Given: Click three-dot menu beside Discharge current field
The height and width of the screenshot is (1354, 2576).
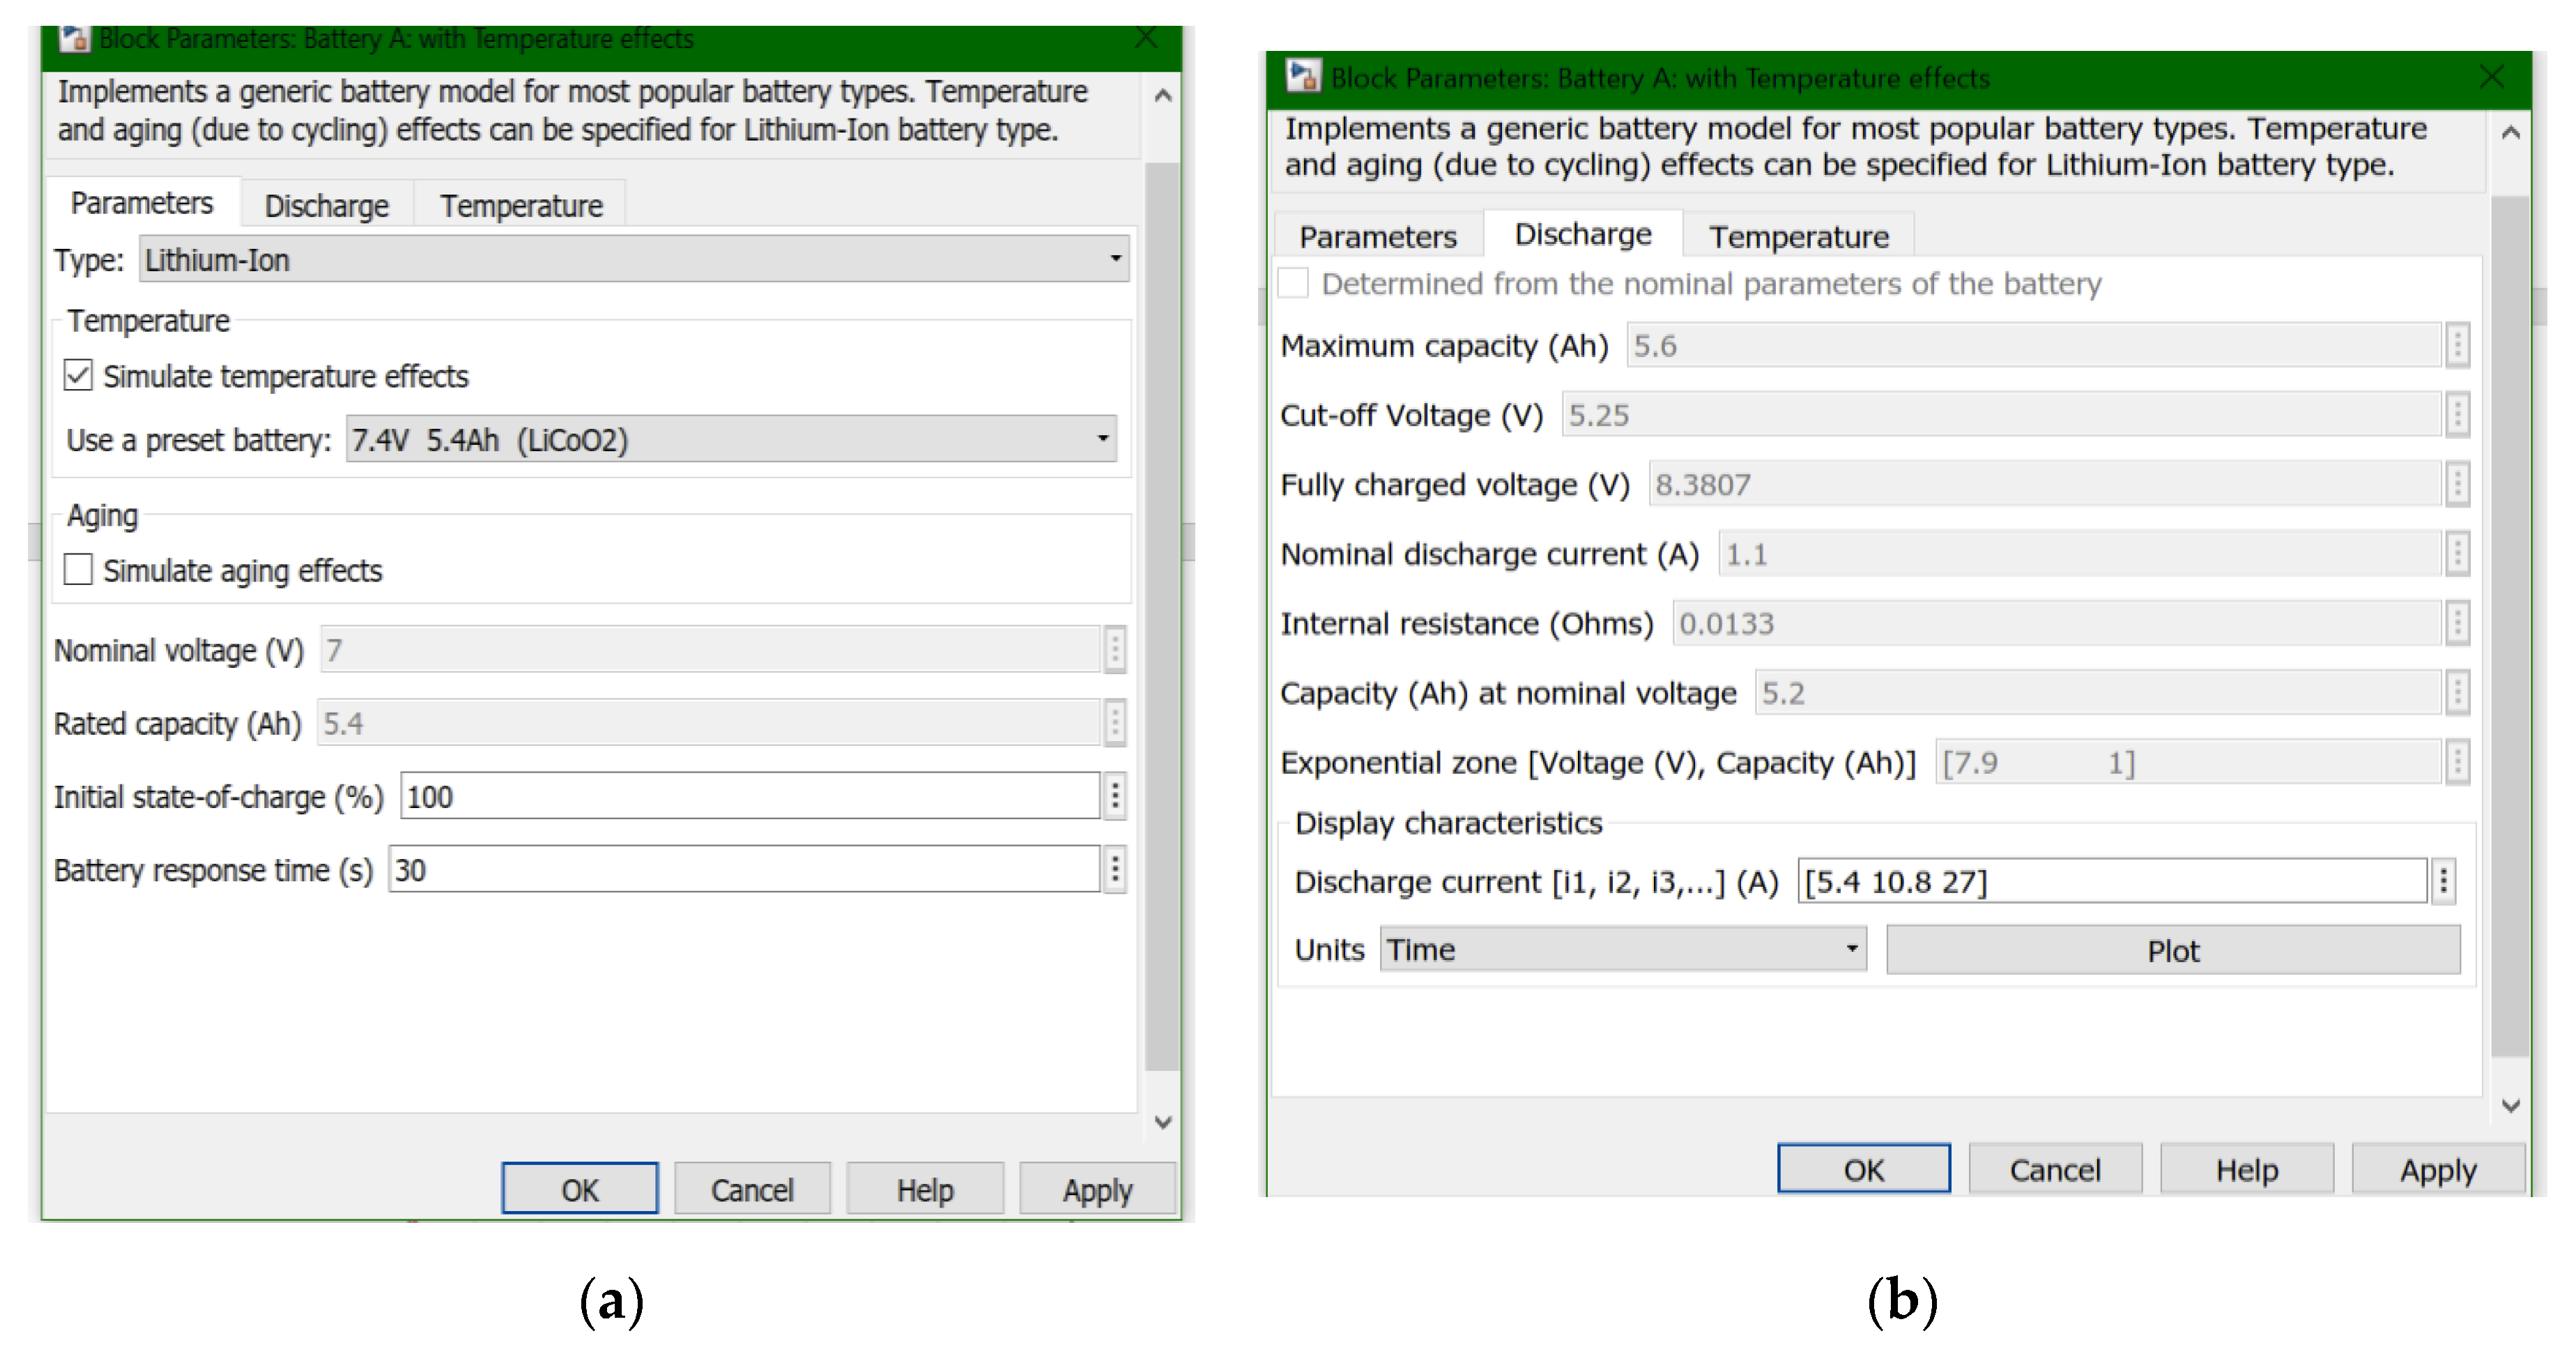Looking at the screenshot, I should (2443, 881).
